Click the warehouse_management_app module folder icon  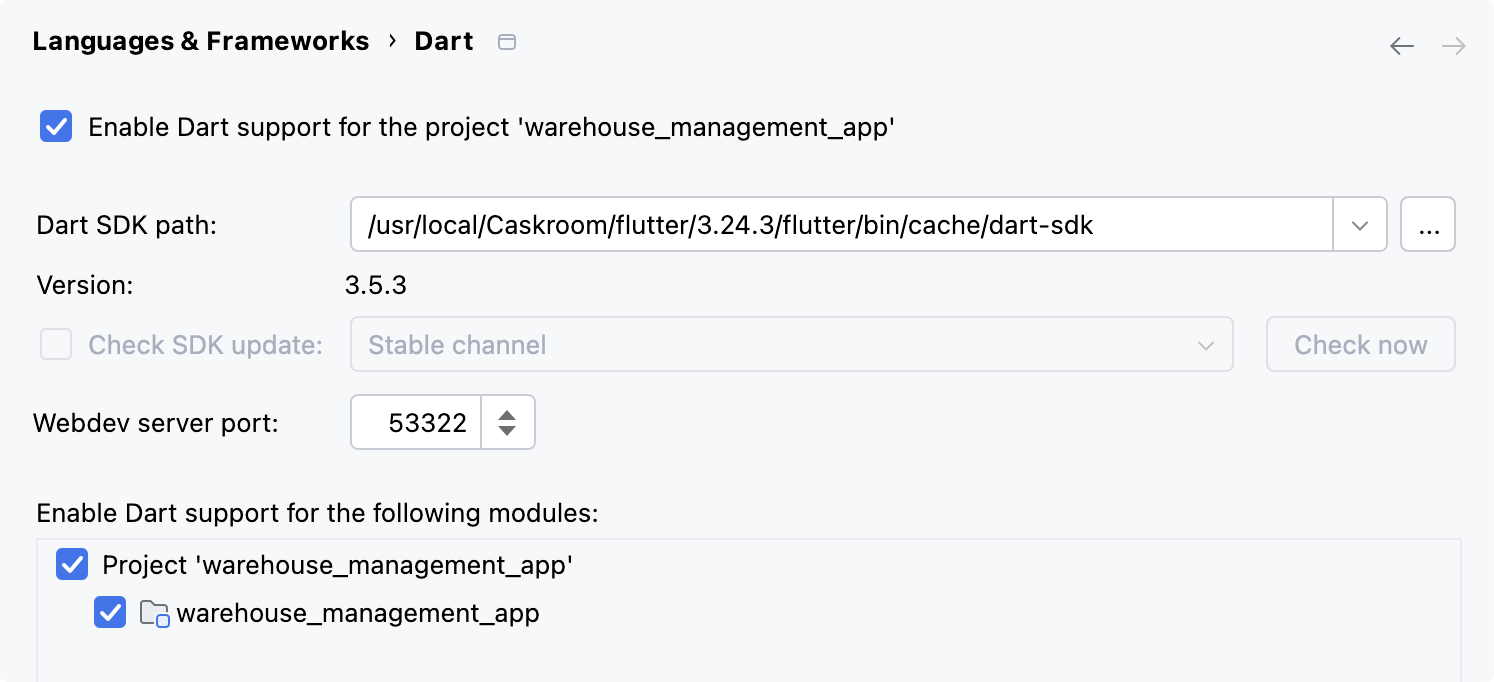[154, 613]
